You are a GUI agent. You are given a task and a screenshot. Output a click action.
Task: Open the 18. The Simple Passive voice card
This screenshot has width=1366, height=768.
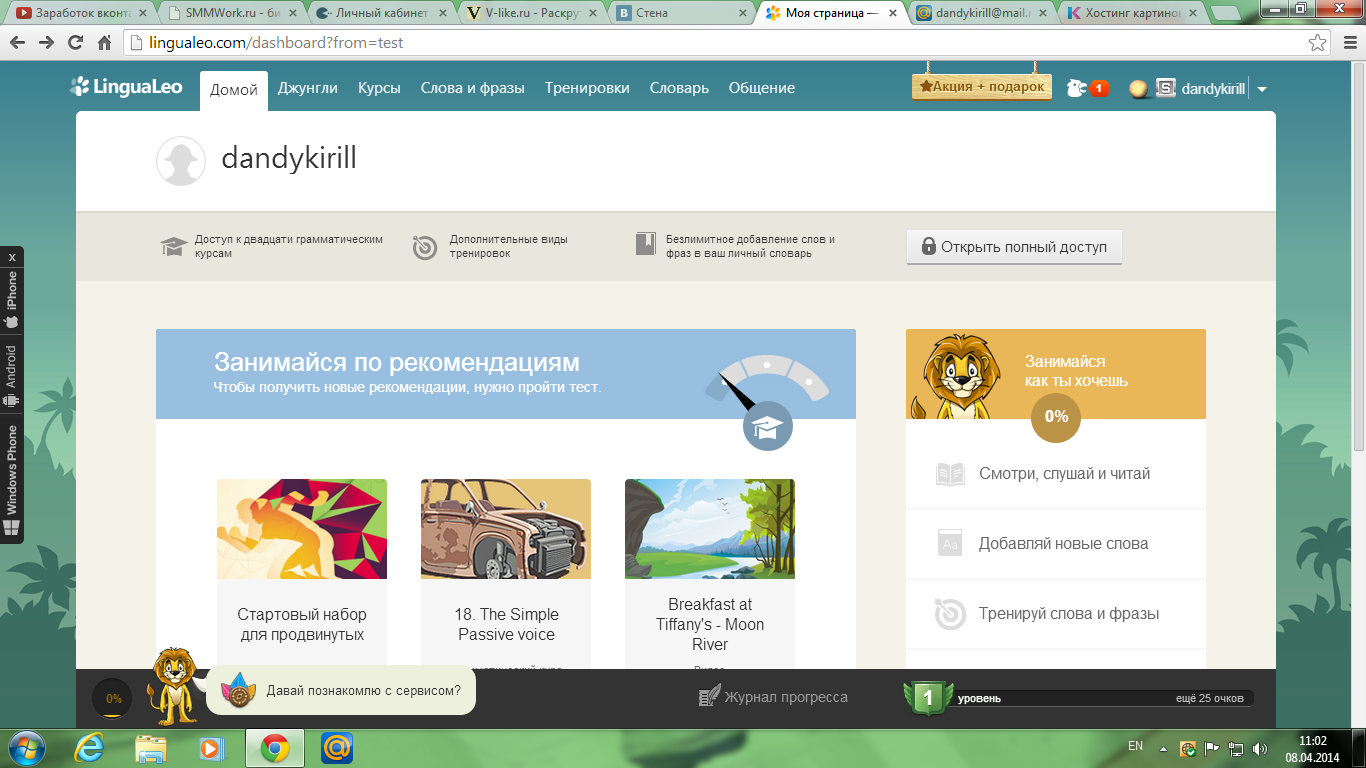point(506,573)
